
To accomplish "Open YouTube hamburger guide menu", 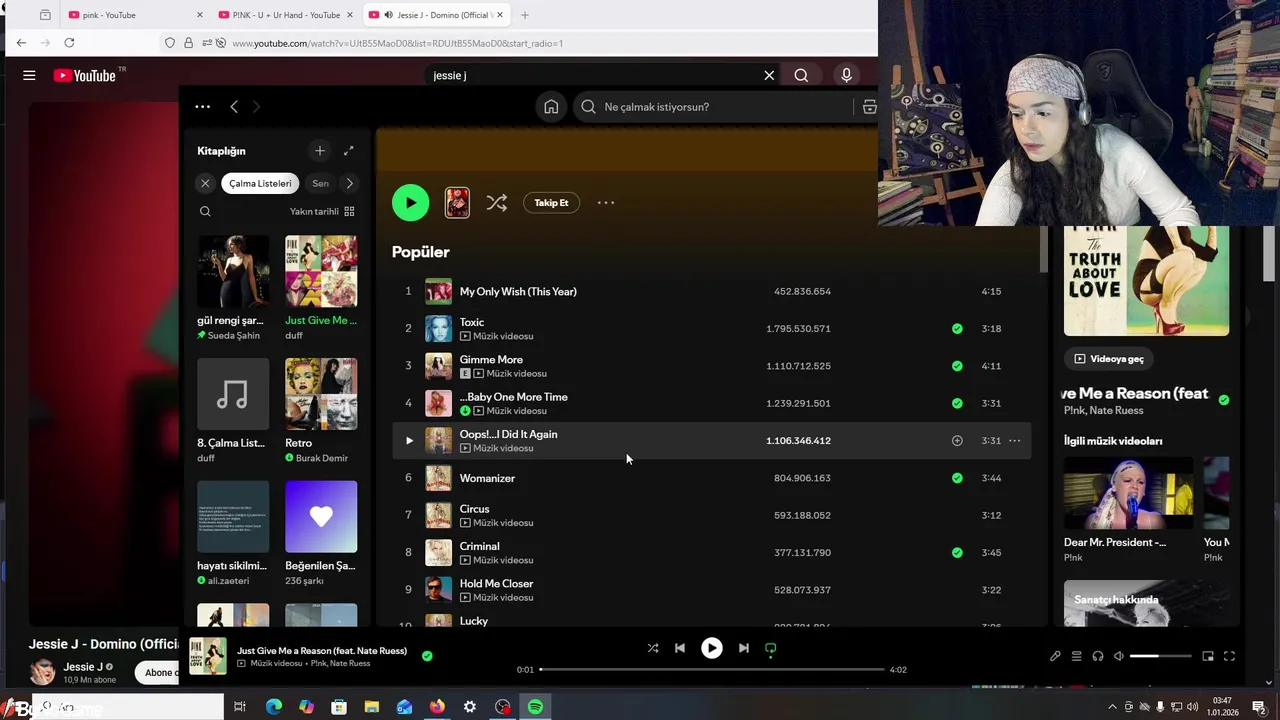I will 29,75.
